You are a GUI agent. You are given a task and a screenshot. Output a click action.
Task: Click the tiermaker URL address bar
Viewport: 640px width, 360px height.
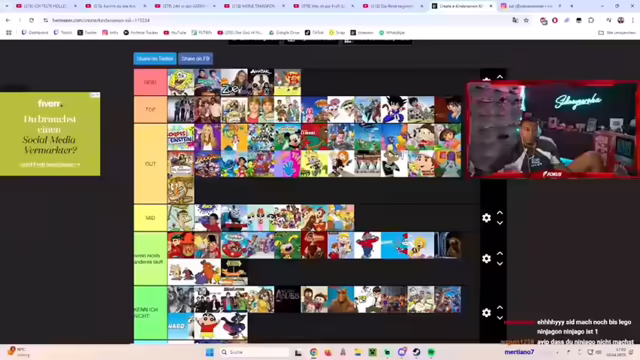tap(278, 20)
